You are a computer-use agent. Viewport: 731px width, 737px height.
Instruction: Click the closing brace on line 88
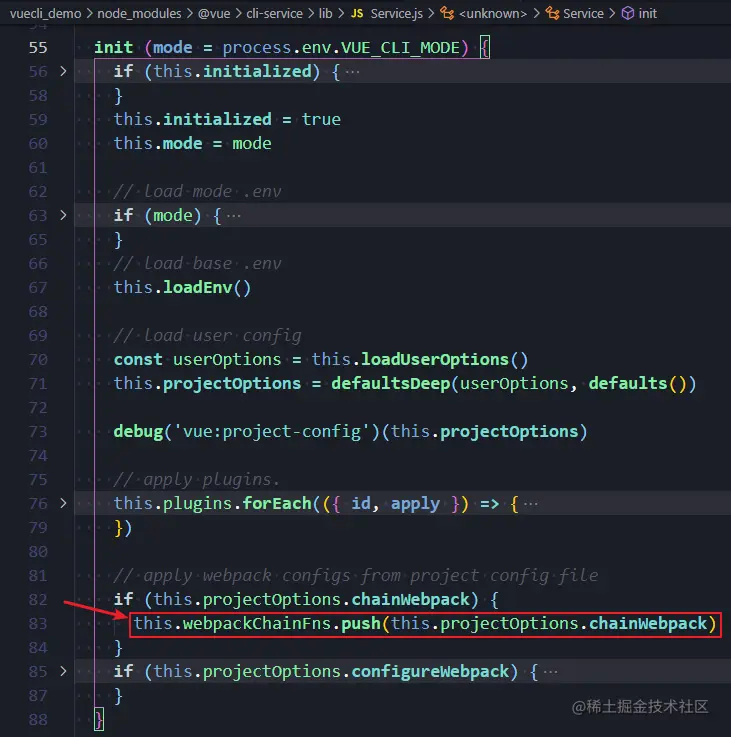click(x=99, y=719)
